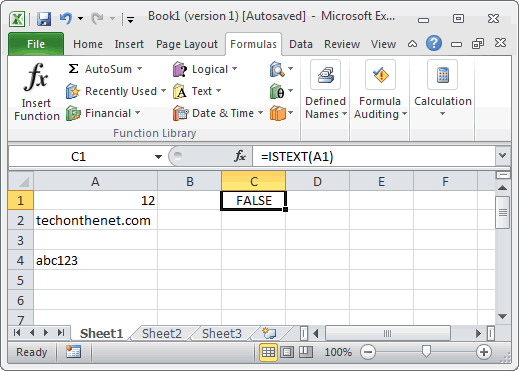Open Customize Quick Access Toolbar dropdown
The image size is (519, 371).
point(130,20)
